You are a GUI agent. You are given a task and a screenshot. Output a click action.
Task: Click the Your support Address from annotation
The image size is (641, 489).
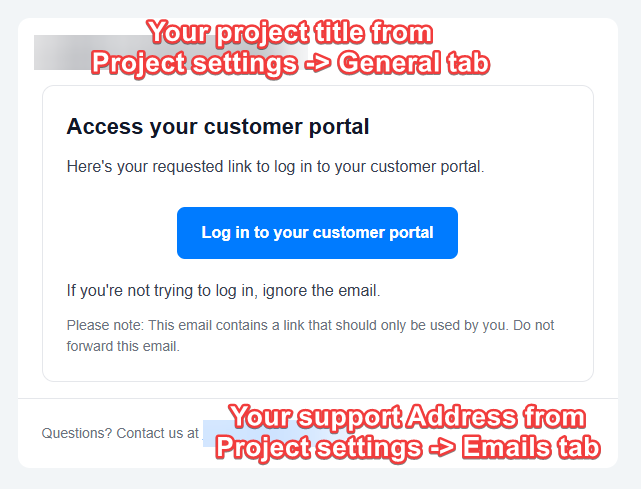(x=407, y=416)
